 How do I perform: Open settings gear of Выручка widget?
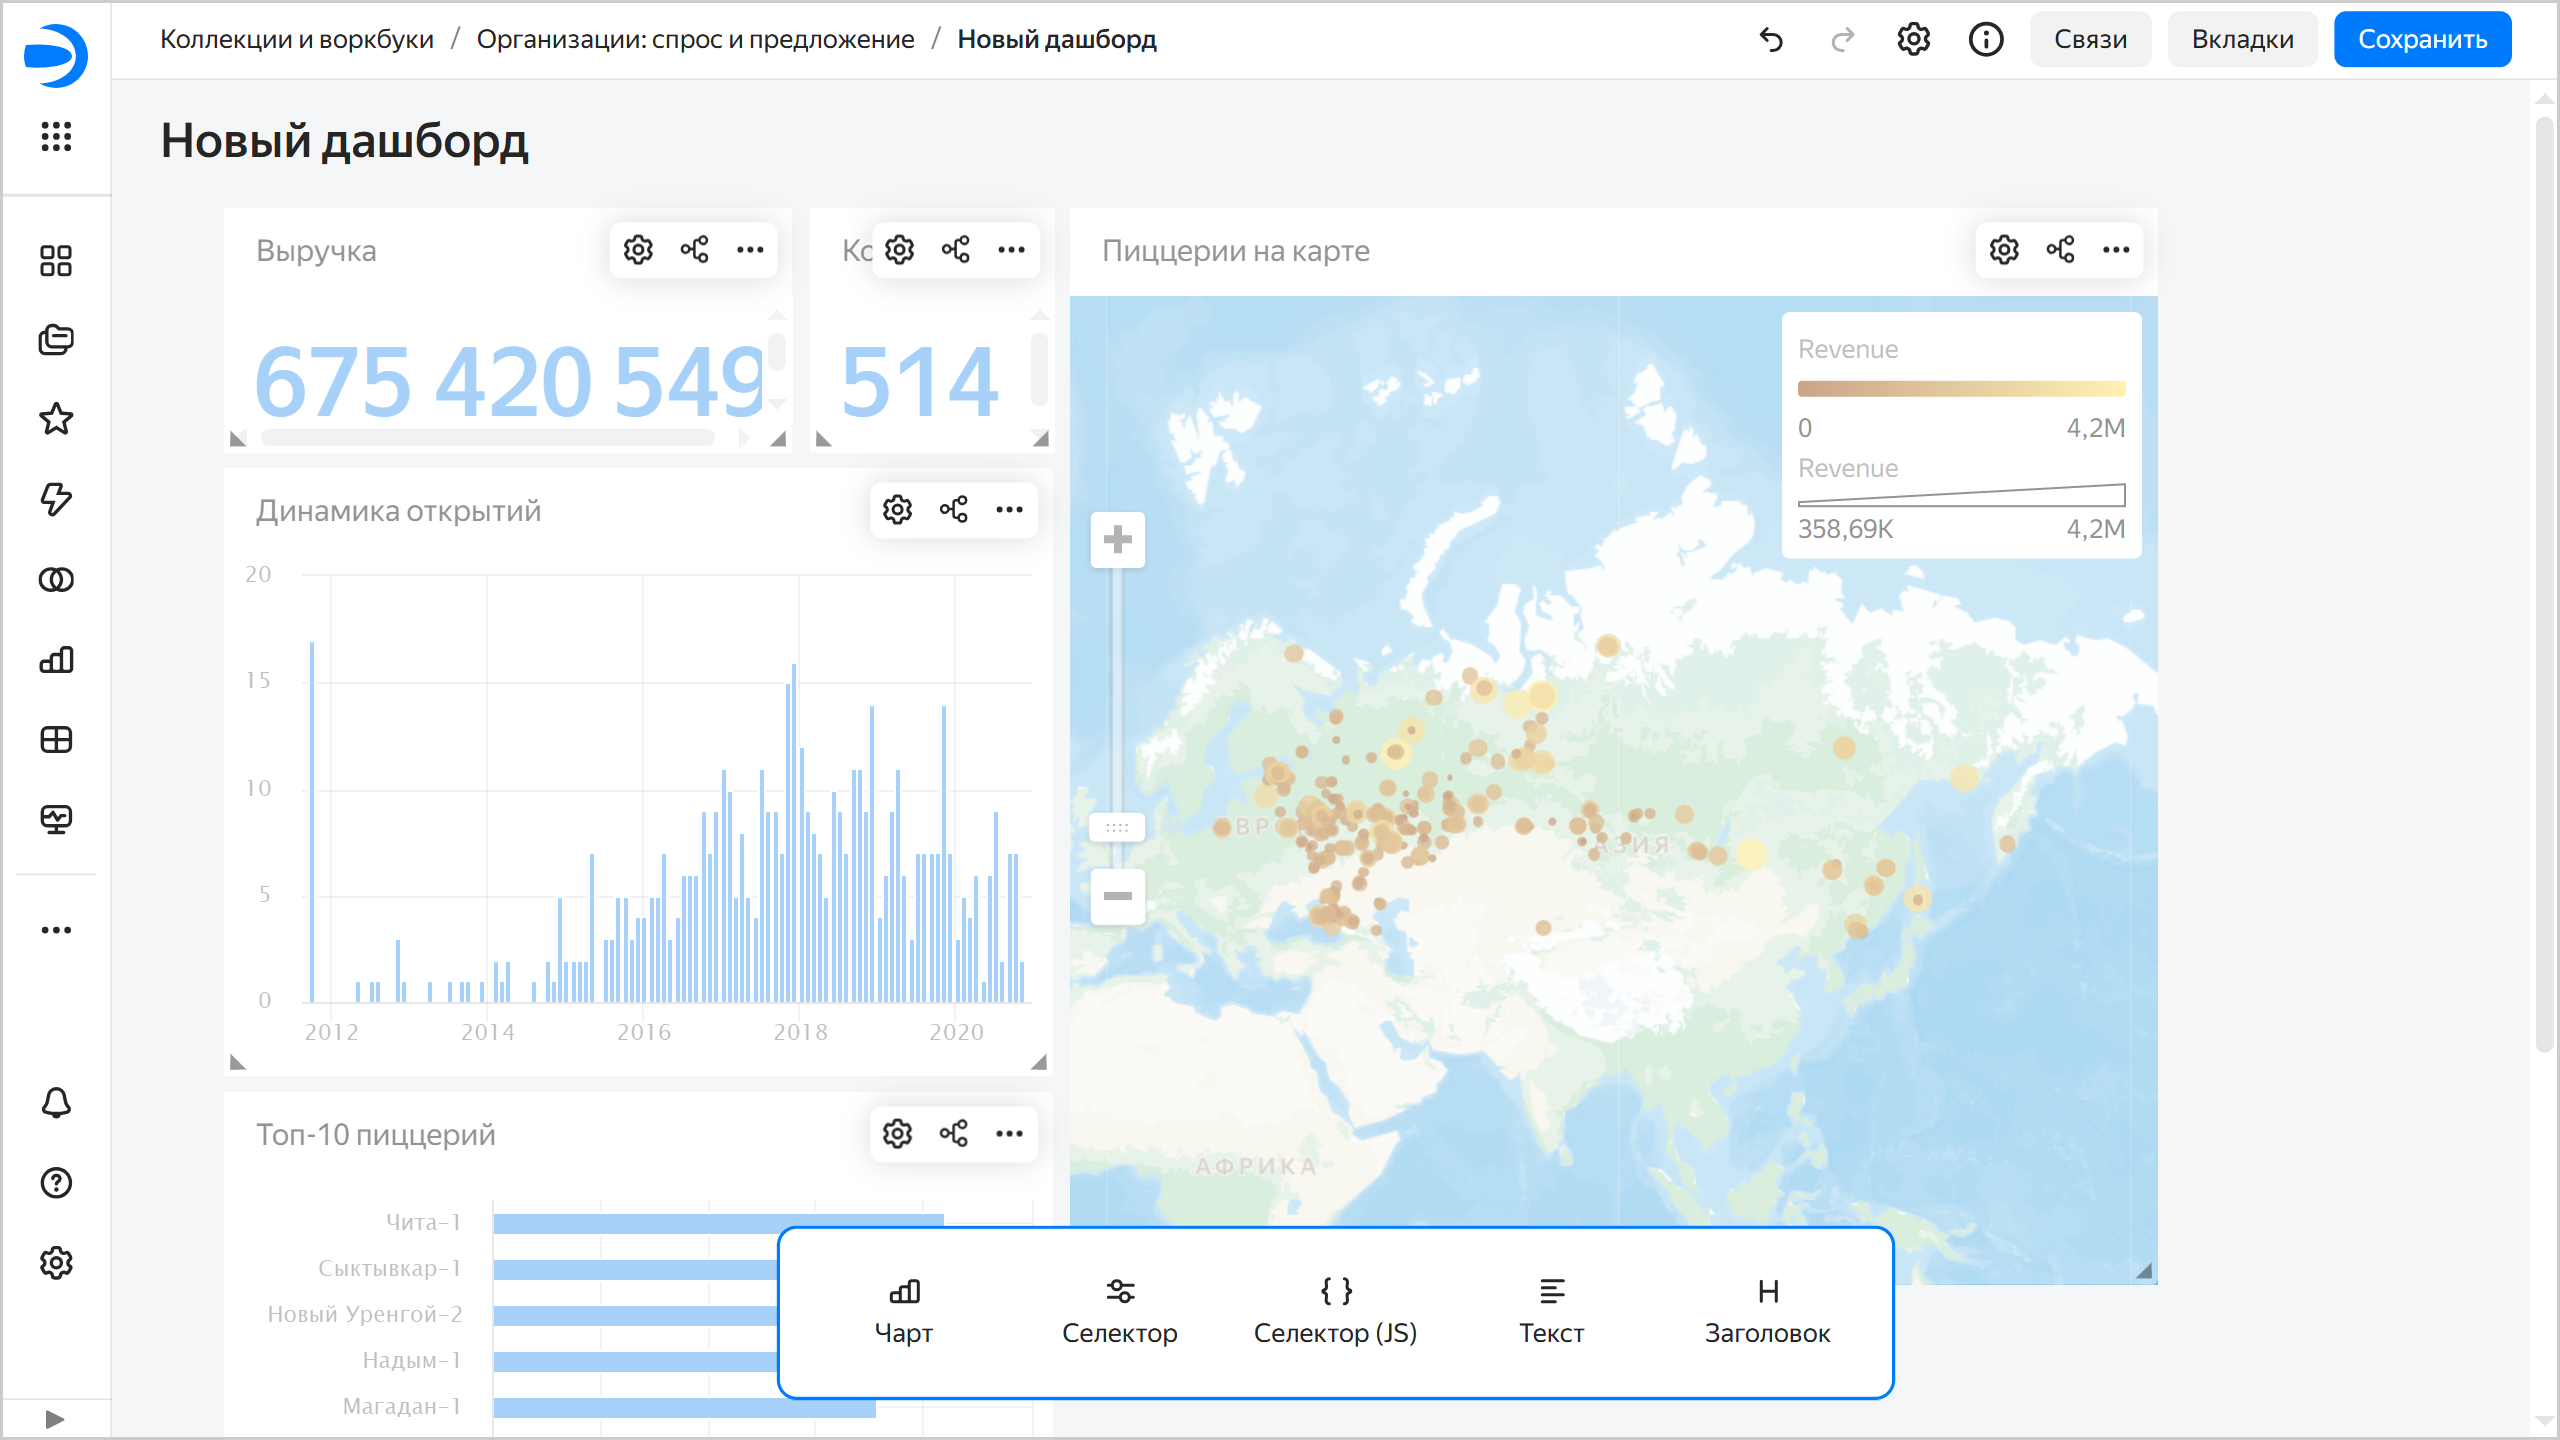tap(638, 250)
